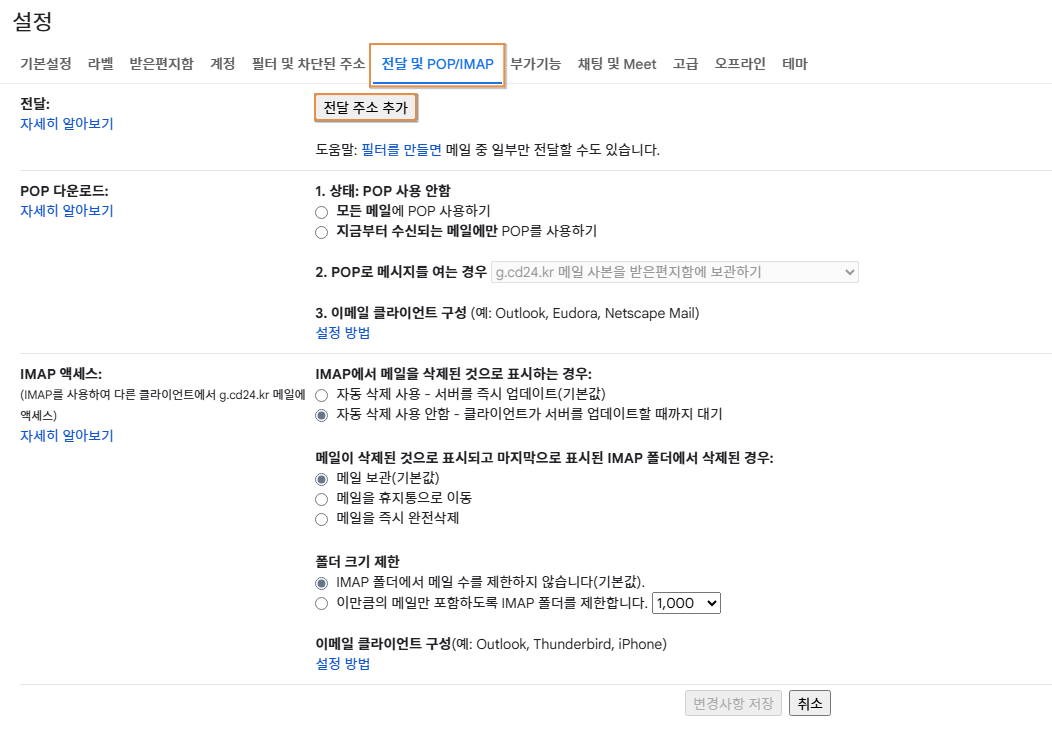Open the 1,000 folder size dropdown
Image resolution: width=1052 pixels, height=749 pixels.
pos(685,603)
